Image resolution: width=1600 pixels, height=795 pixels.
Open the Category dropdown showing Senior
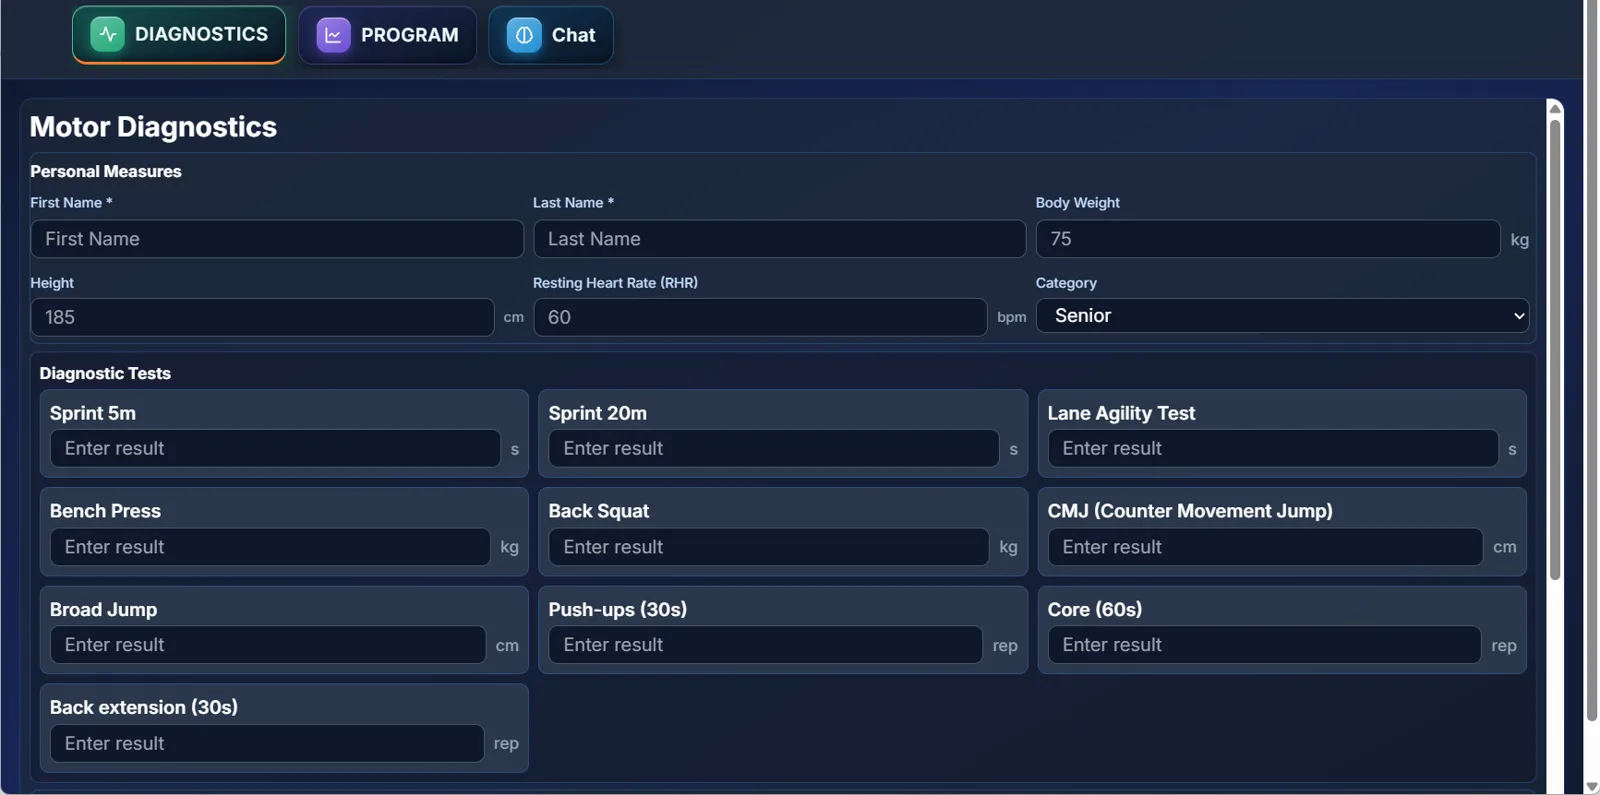click(1282, 316)
